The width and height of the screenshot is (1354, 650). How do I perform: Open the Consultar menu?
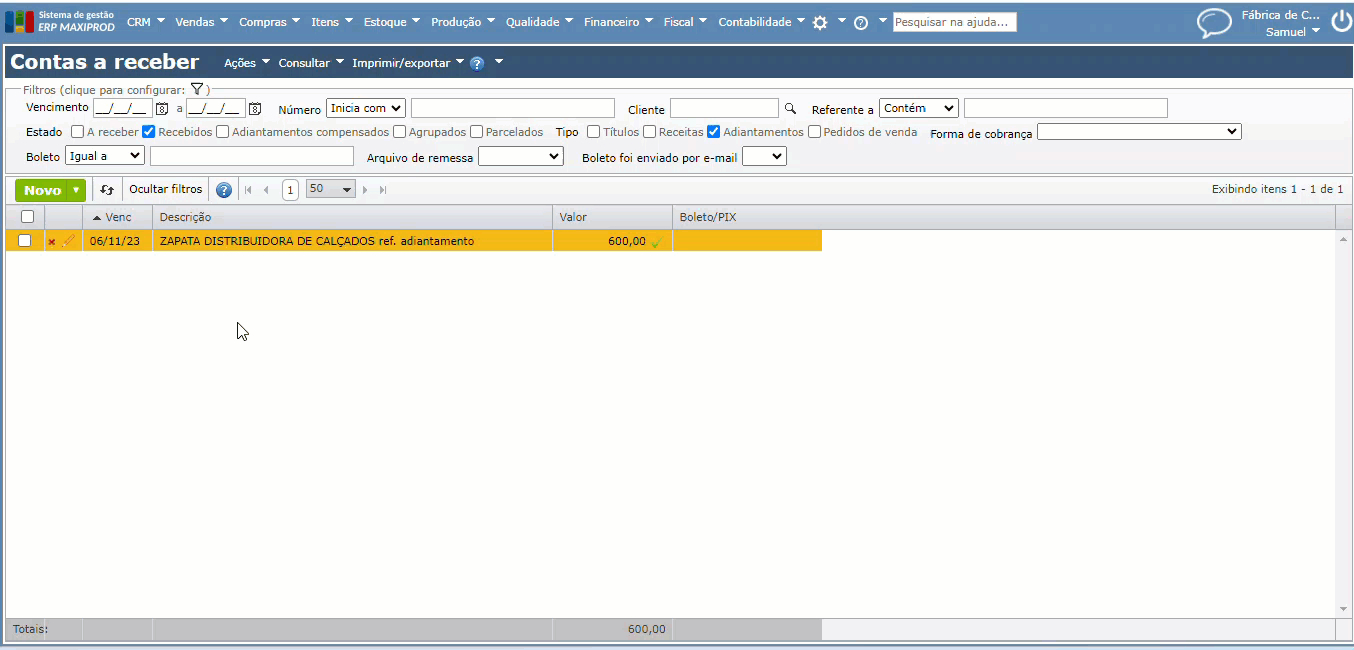click(312, 63)
